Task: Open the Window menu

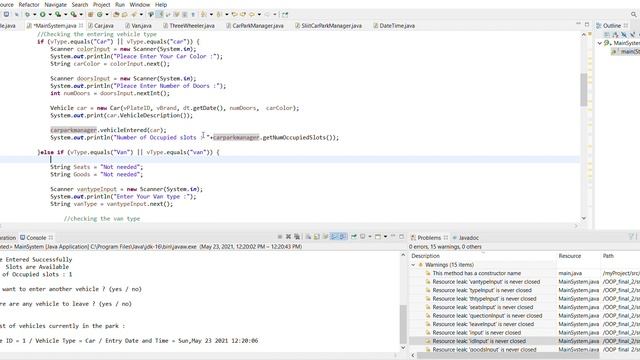Action: click(x=140, y=4)
